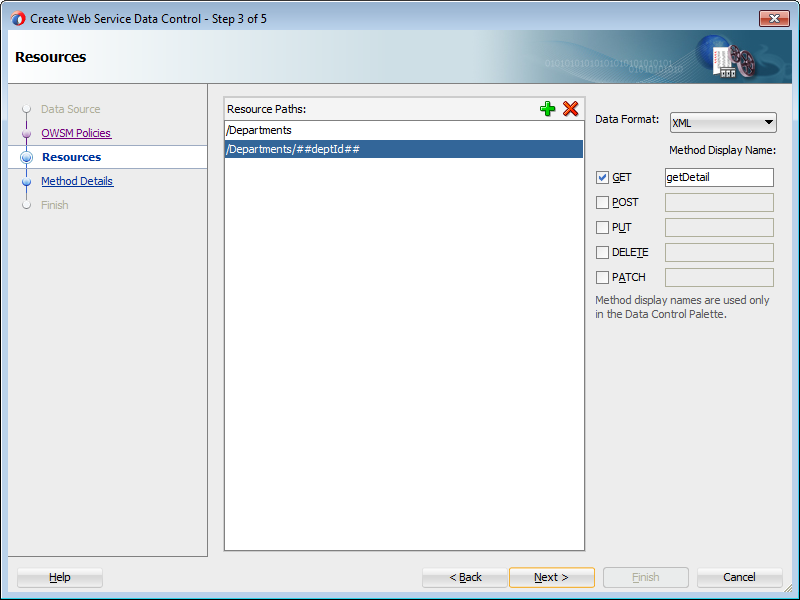This screenshot has height=600, width=800.
Task: Click the DELETE method display name field
Action: pos(719,253)
